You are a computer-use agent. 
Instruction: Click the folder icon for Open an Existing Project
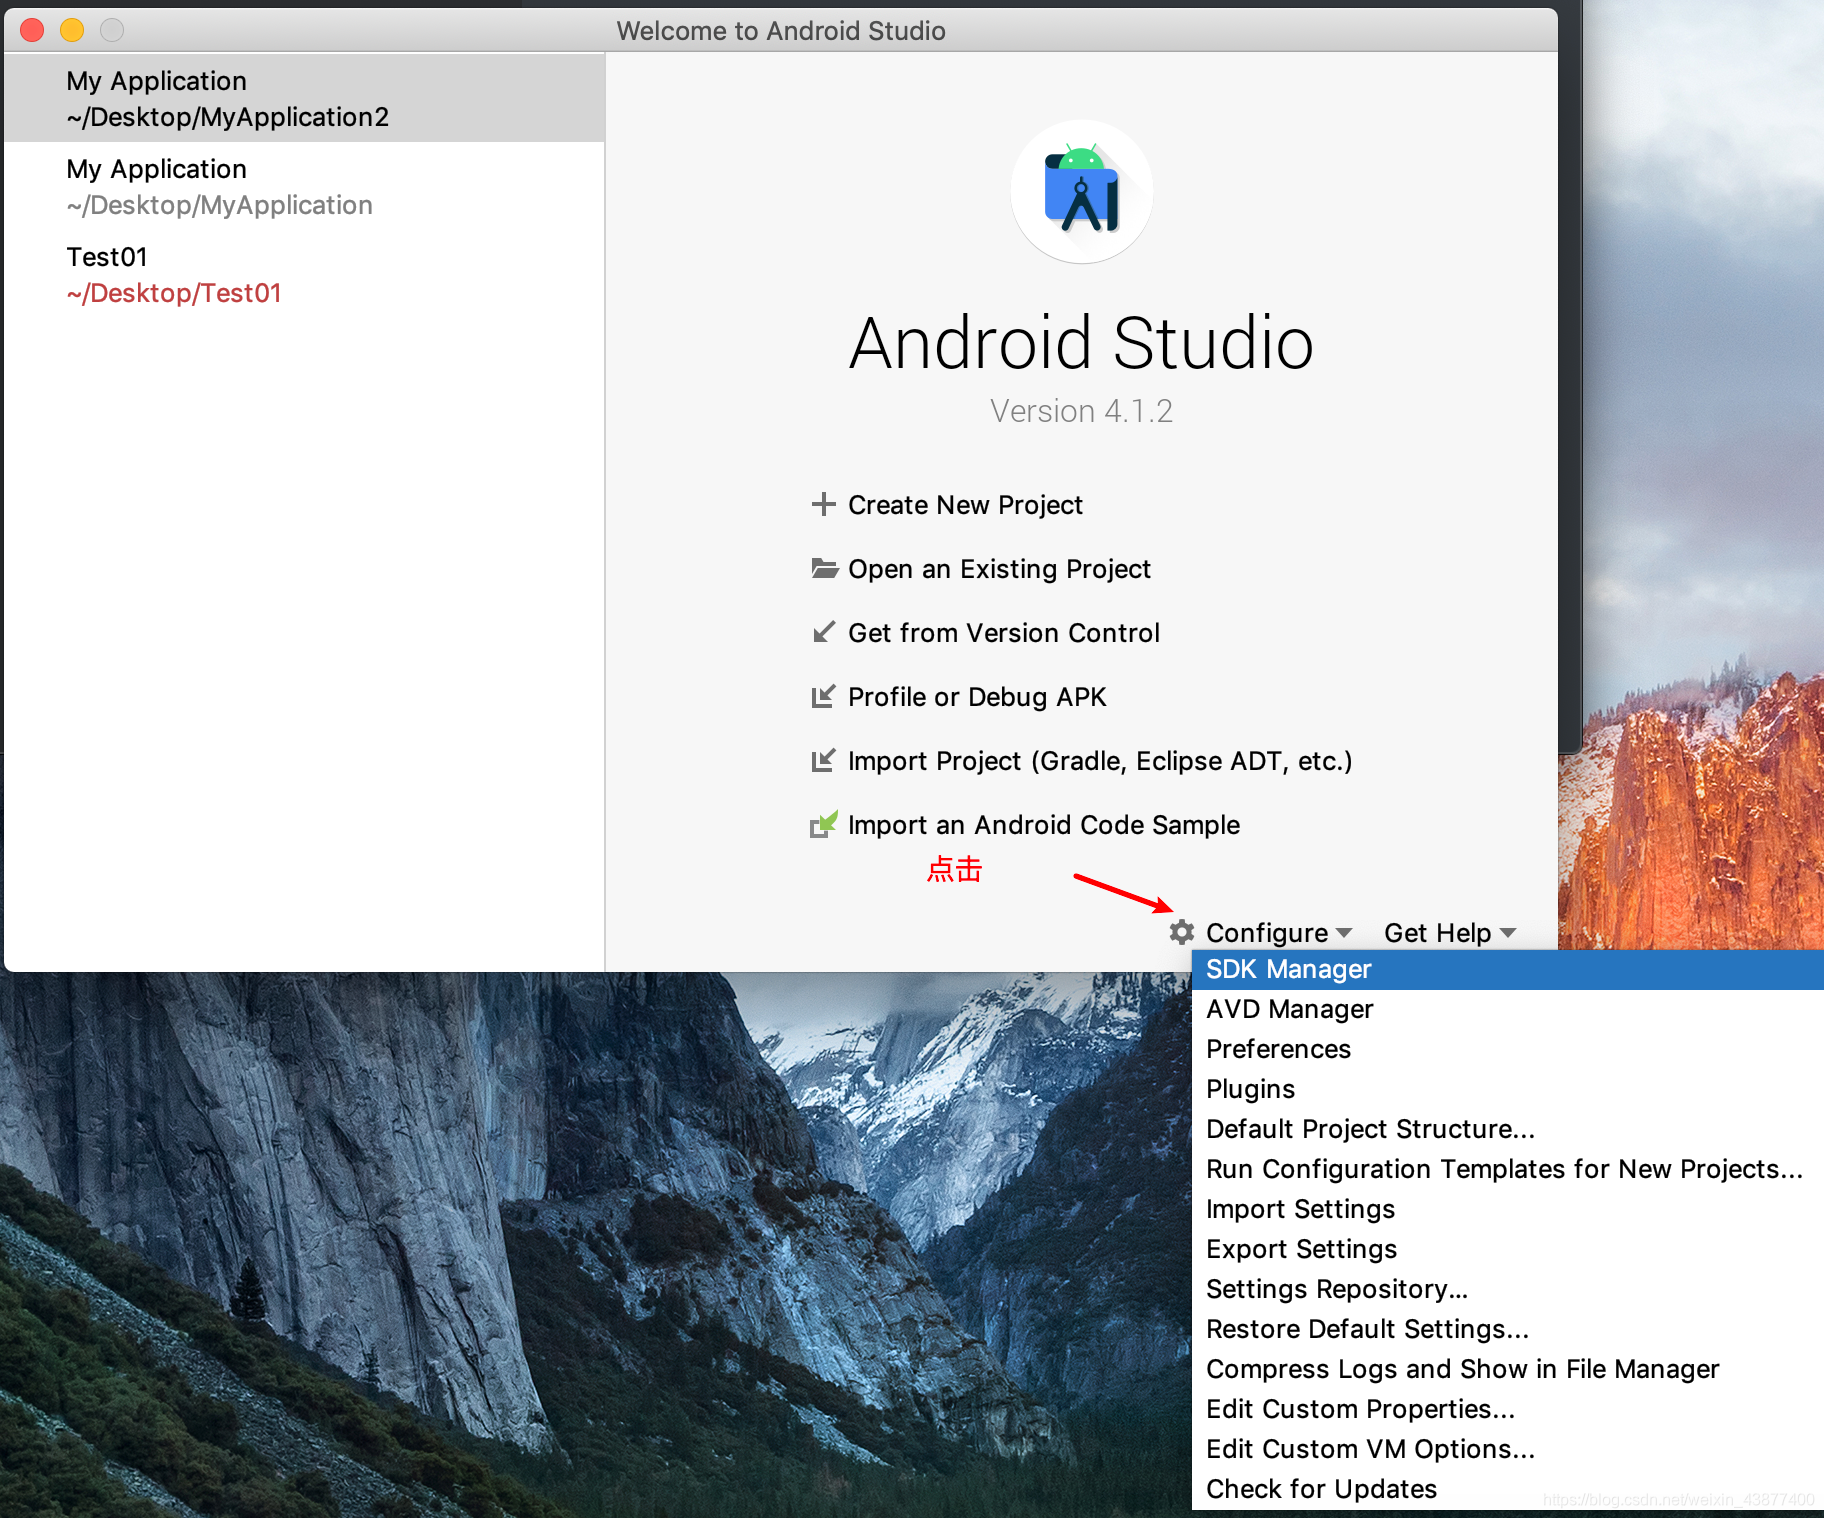(824, 568)
